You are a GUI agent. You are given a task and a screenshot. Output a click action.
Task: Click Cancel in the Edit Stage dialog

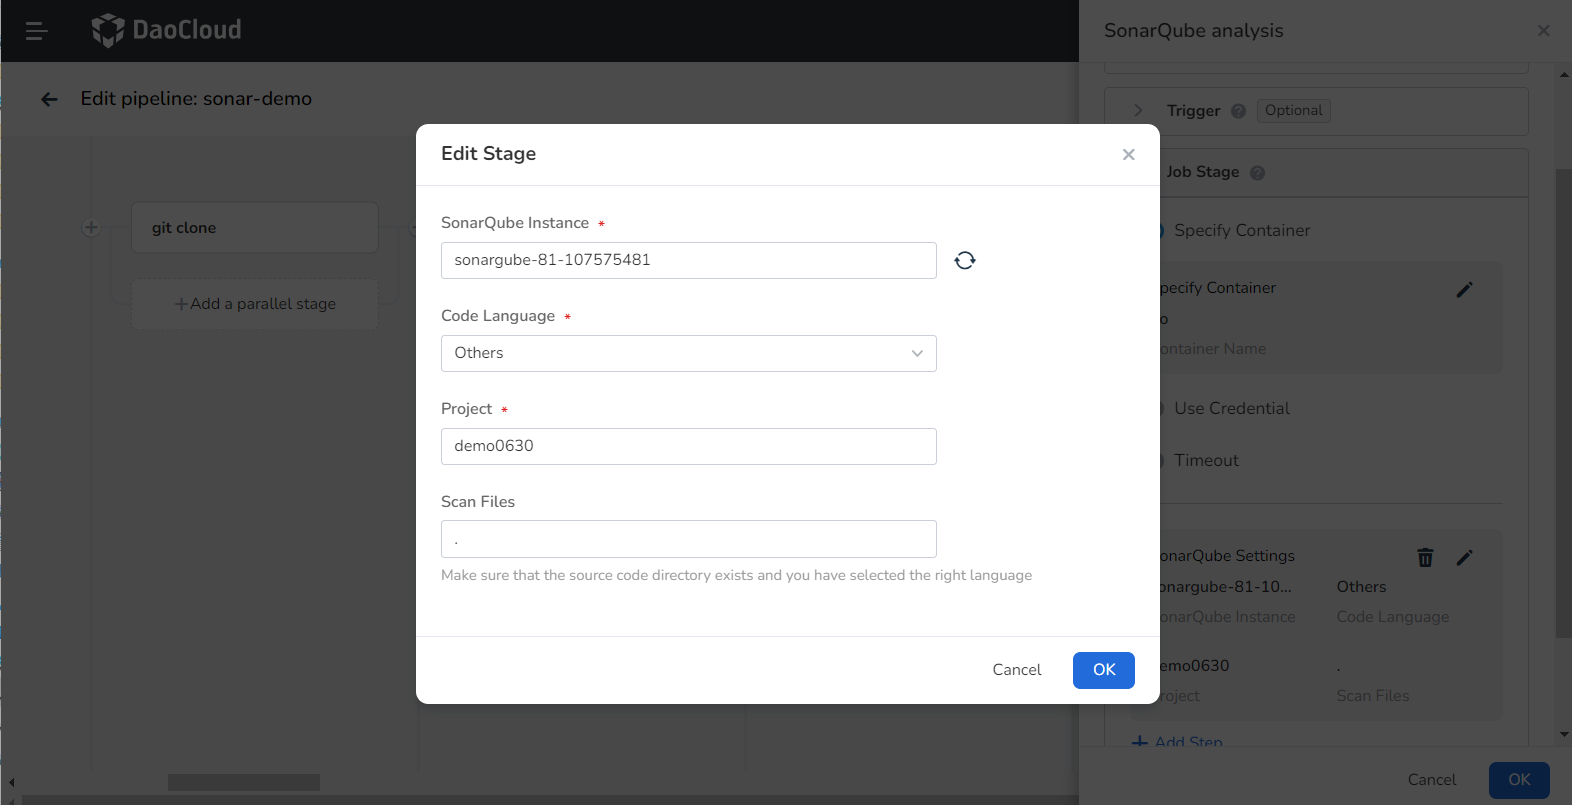point(1016,670)
